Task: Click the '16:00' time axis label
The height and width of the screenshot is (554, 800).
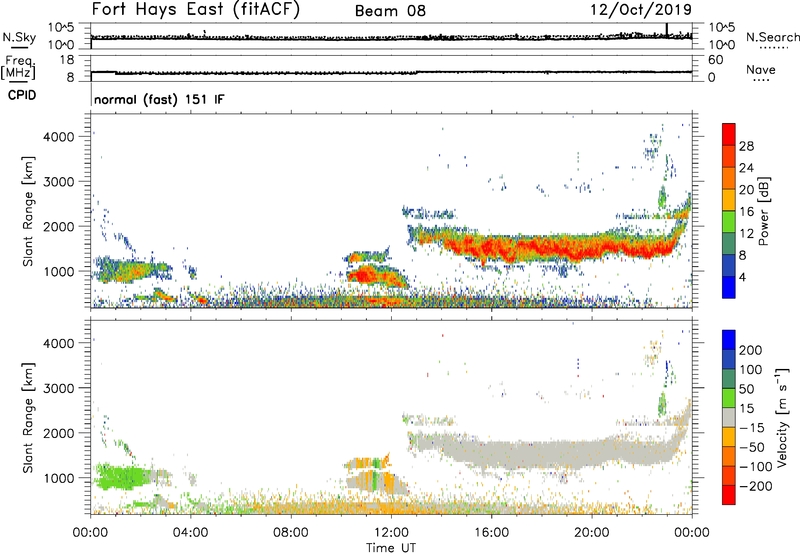Action: [491, 533]
